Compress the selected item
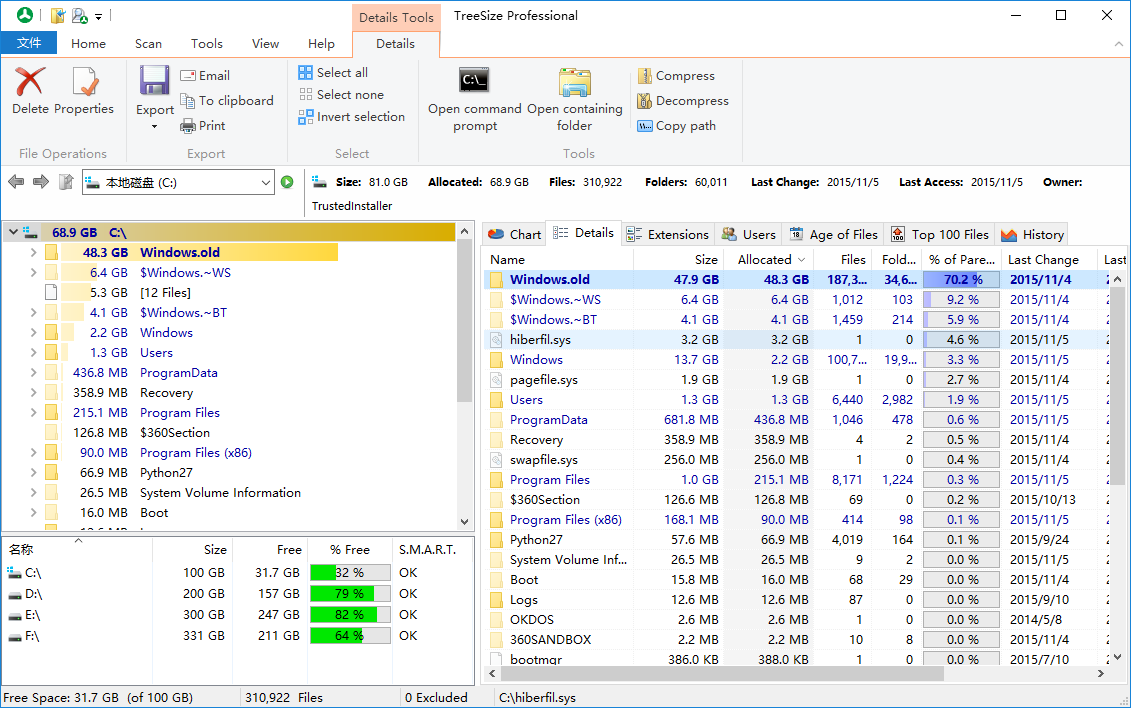The image size is (1131, 708). tap(676, 76)
